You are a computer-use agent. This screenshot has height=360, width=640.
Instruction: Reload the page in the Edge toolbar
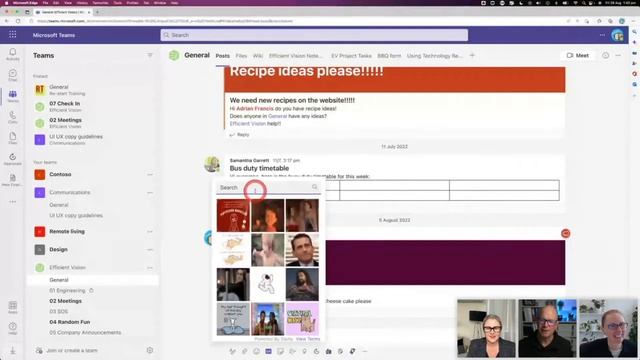pyautogui.click(x=18, y=21)
